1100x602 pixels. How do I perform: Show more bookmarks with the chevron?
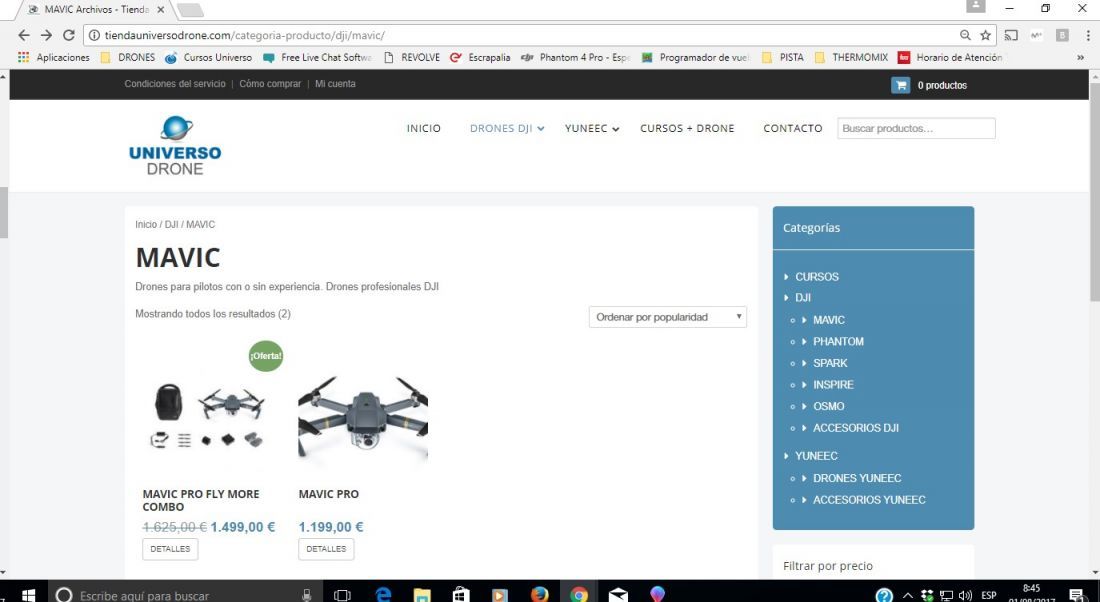coord(1080,58)
